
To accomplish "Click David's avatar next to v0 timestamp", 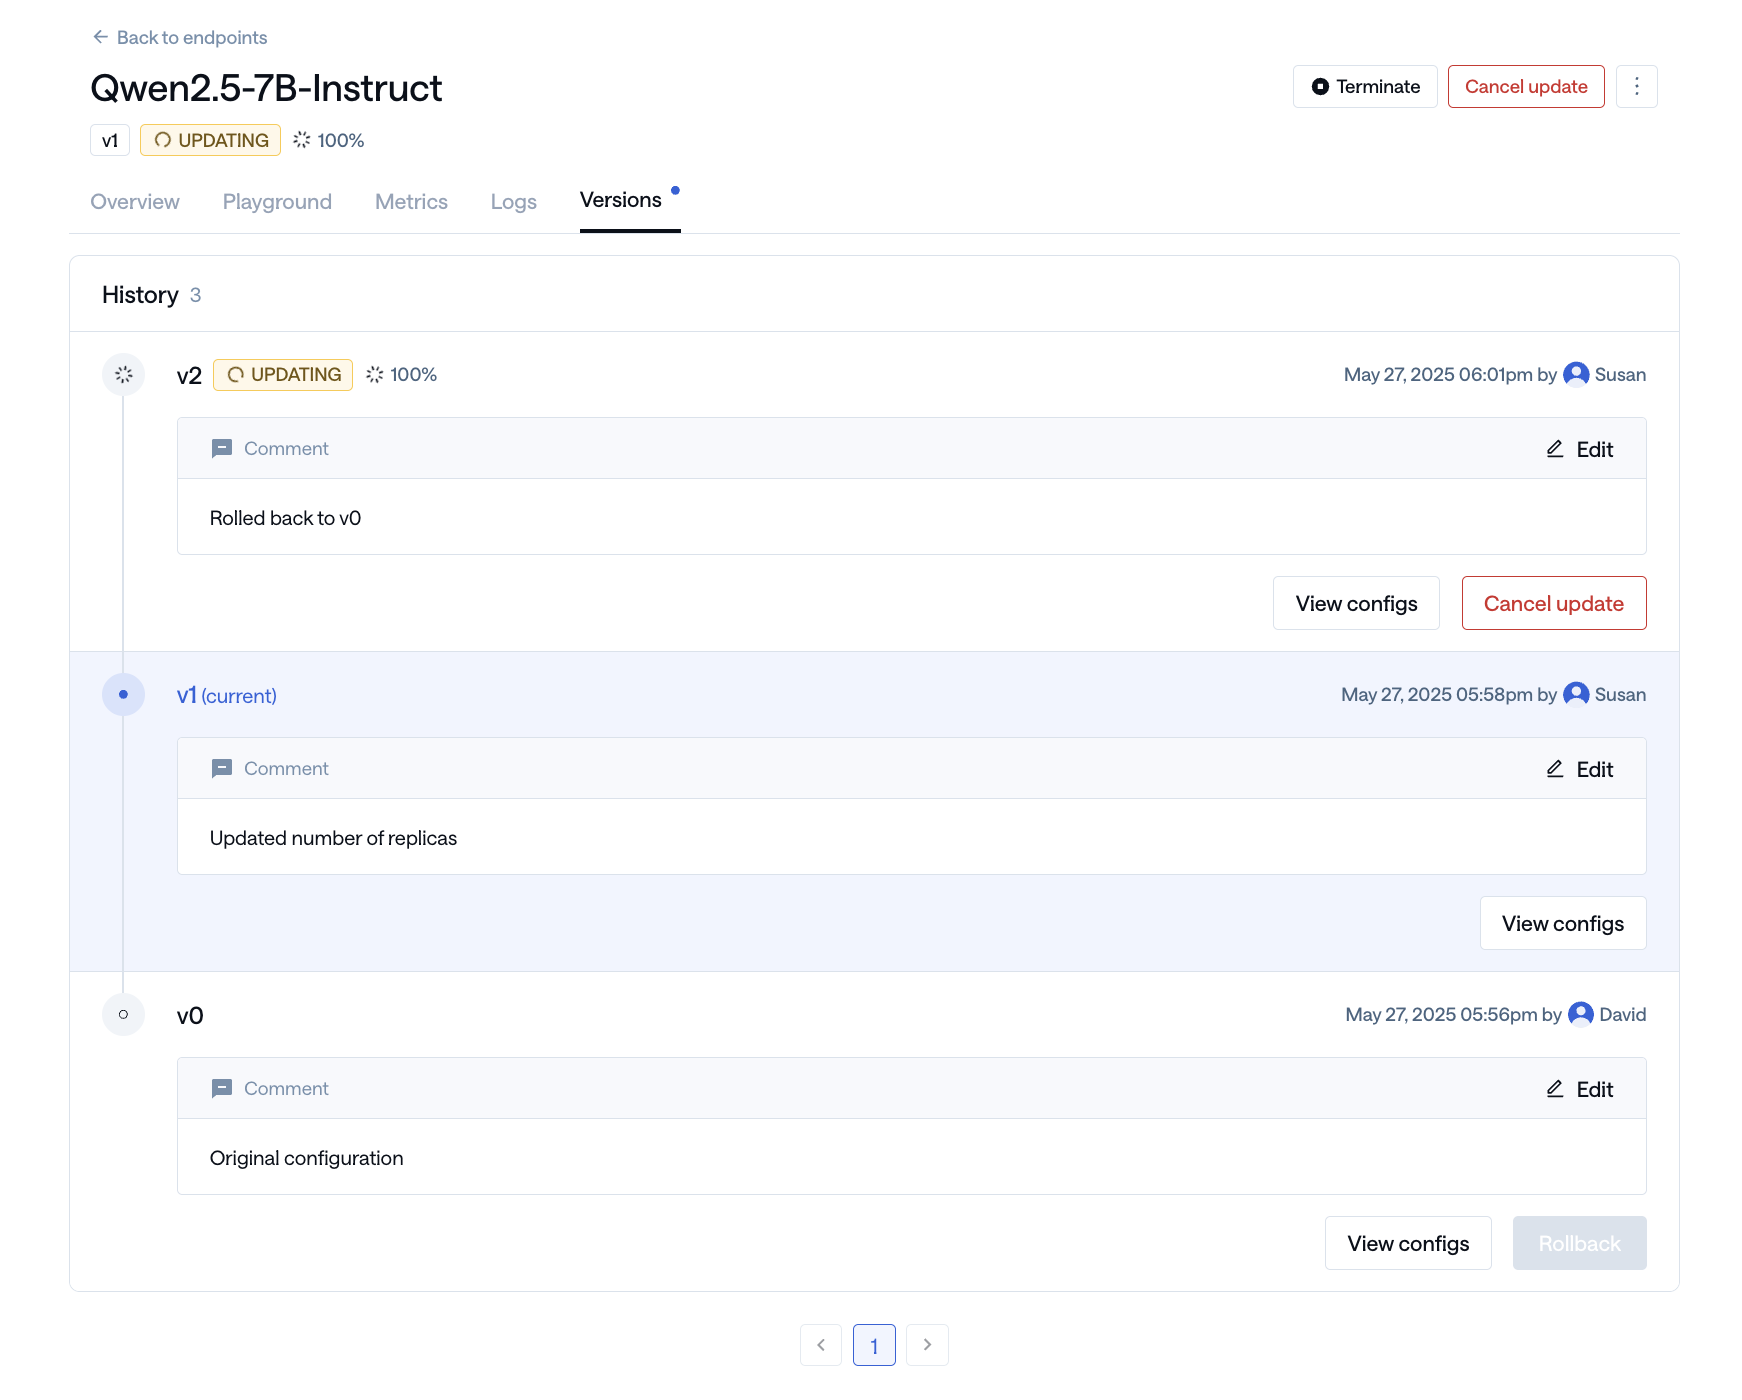I will [x=1581, y=1014].
